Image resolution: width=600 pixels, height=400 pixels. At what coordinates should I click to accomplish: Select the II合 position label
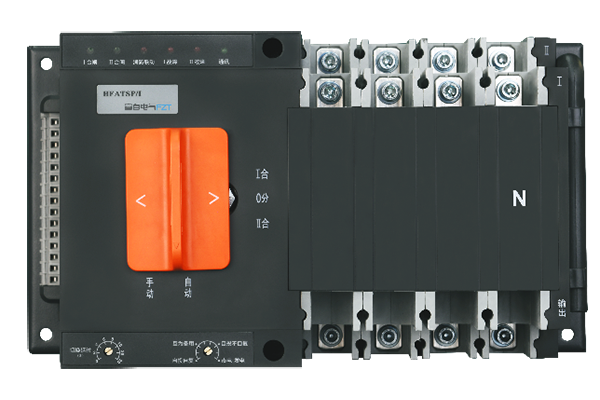tap(263, 221)
